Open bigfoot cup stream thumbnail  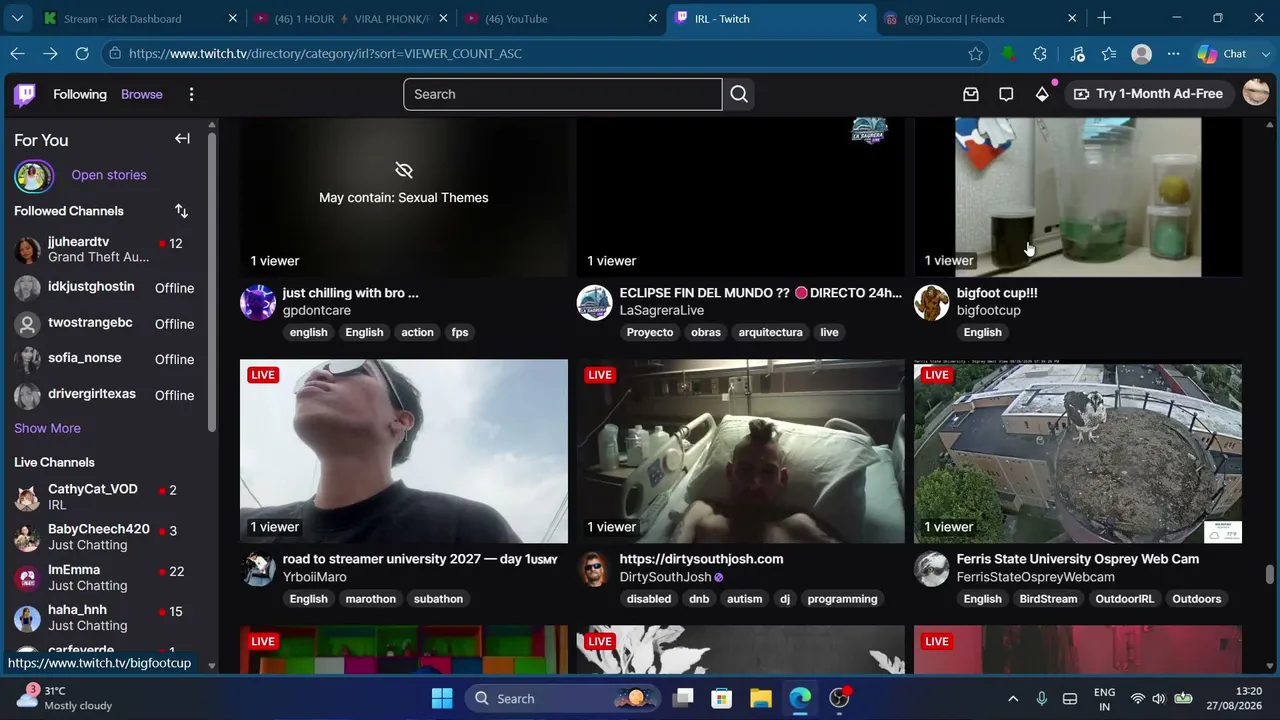coord(1078,197)
